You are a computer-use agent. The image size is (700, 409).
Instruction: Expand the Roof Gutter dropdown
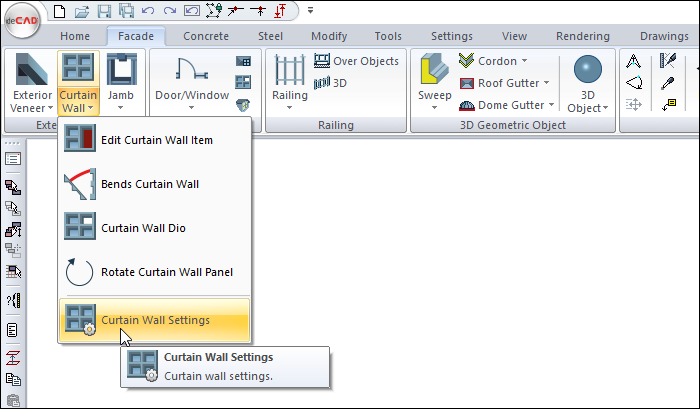pyautogui.click(x=547, y=83)
